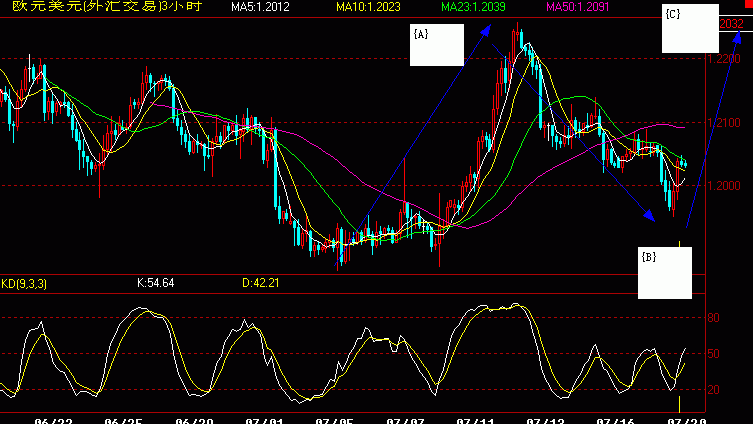Click the chart title 欧元美元(外汇交易)3小时
This screenshot has width=753, height=424.
point(107,7)
